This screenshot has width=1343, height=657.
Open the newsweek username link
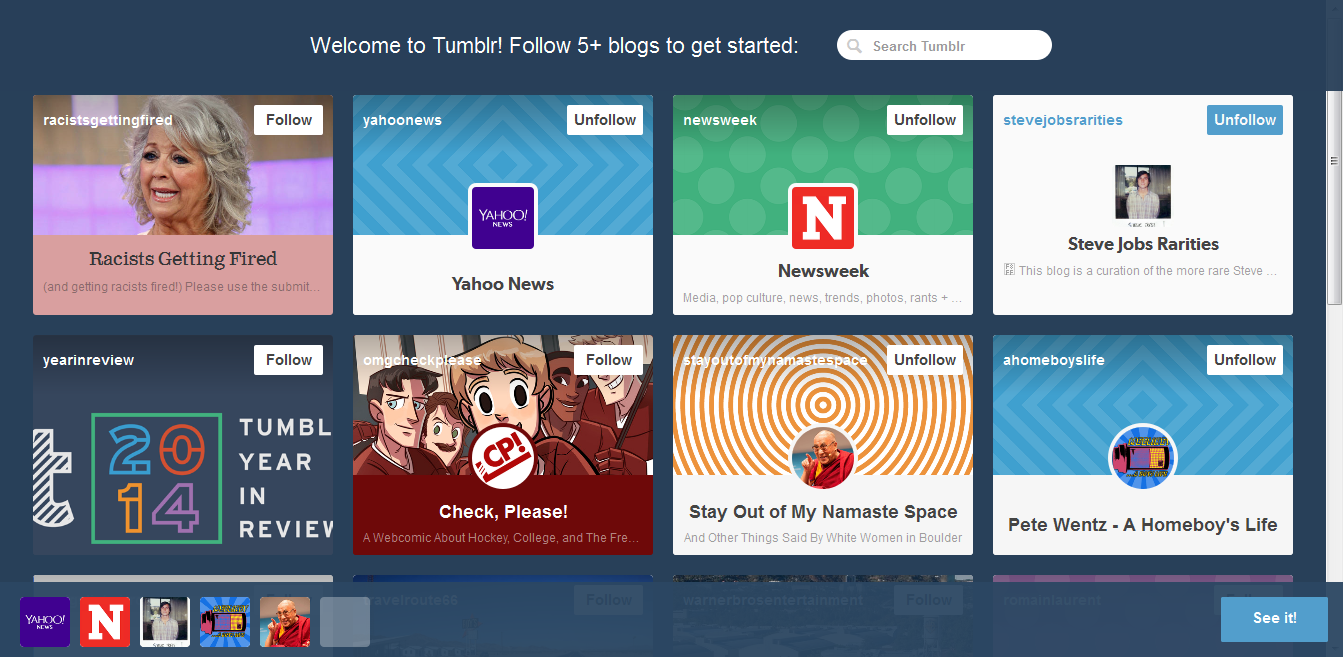pyautogui.click(x=720, y=120)
